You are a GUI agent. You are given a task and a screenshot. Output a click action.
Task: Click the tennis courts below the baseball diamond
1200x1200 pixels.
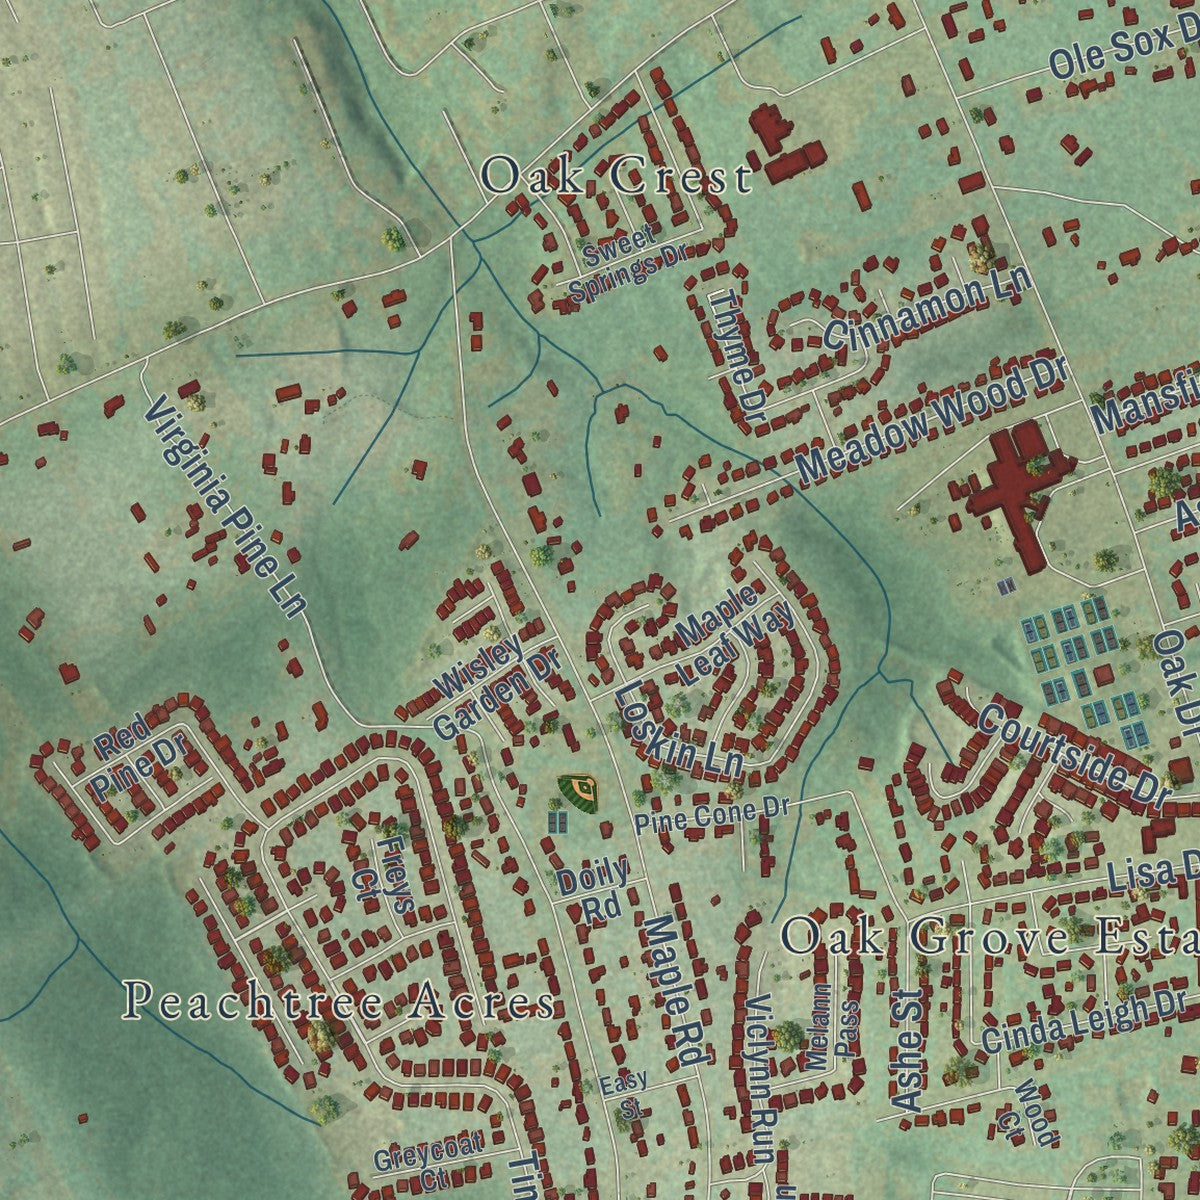click(558, 822)
